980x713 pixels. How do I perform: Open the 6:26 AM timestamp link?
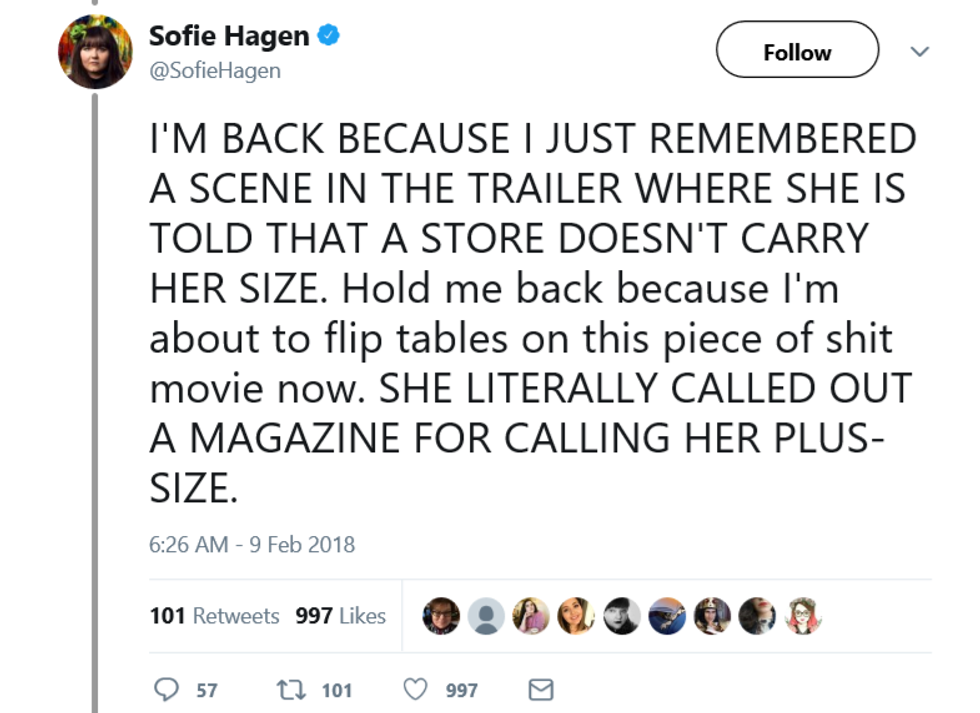pos(250,545)
